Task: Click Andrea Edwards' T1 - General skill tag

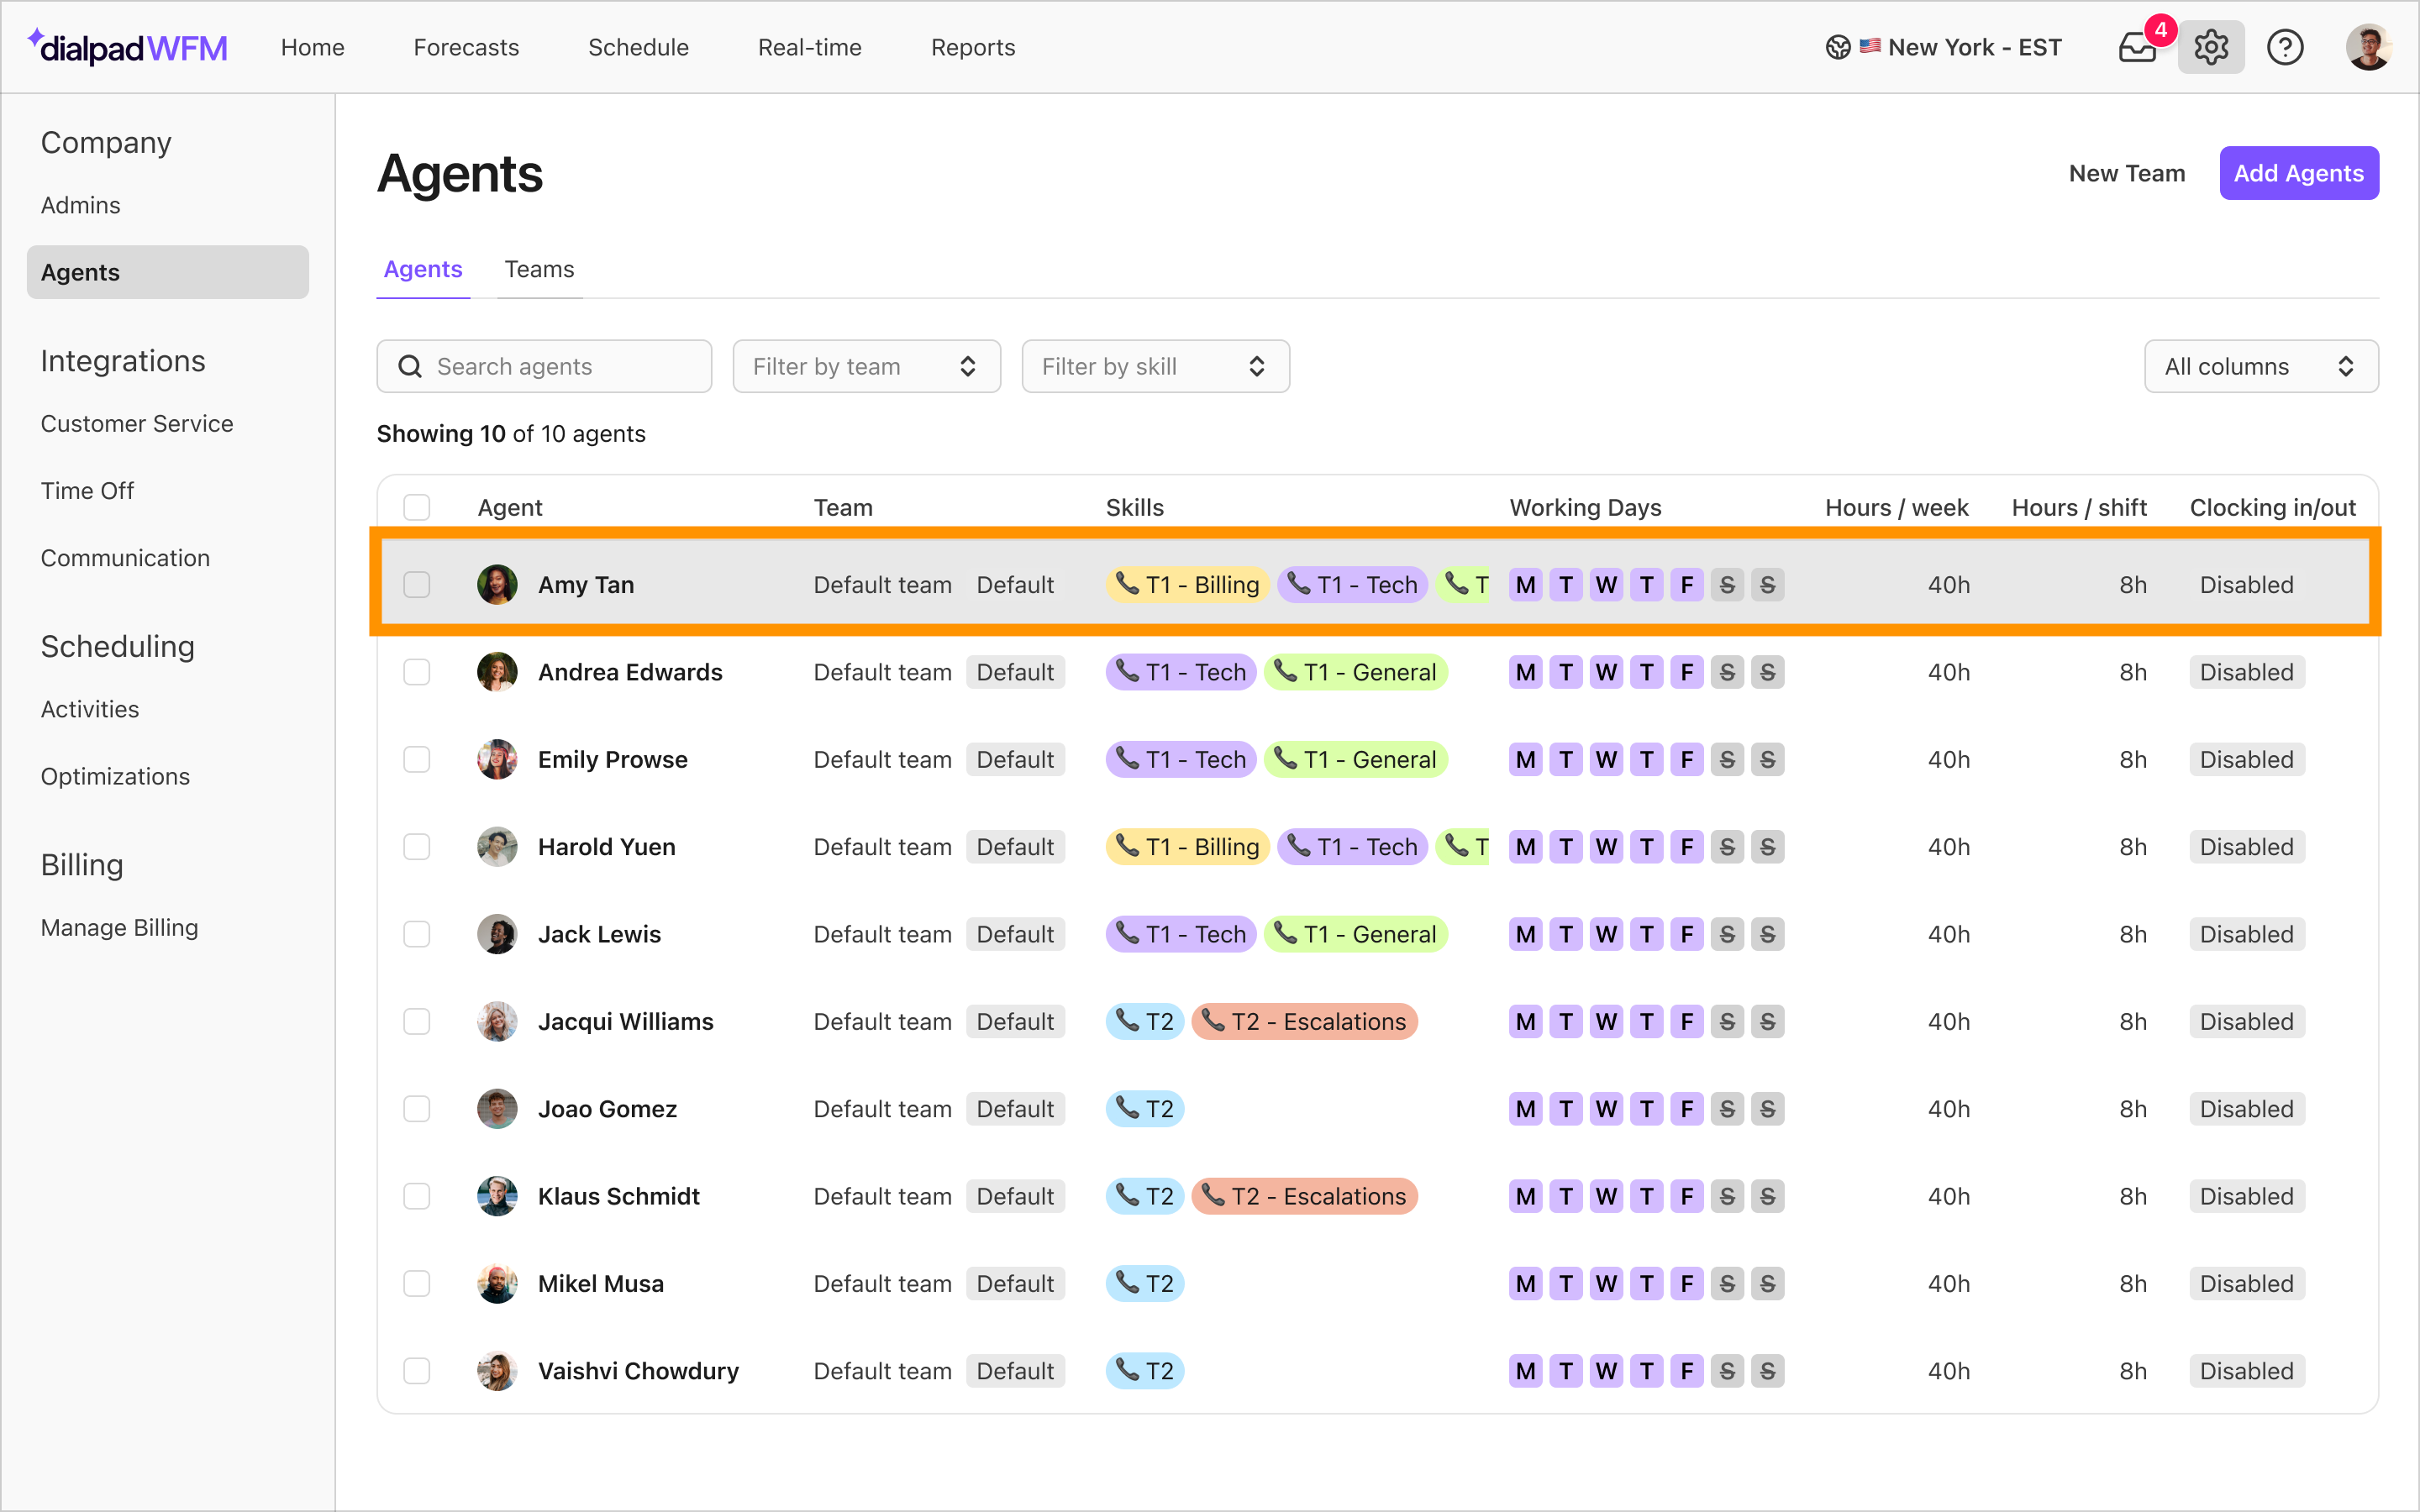Action: (1355, 672)
